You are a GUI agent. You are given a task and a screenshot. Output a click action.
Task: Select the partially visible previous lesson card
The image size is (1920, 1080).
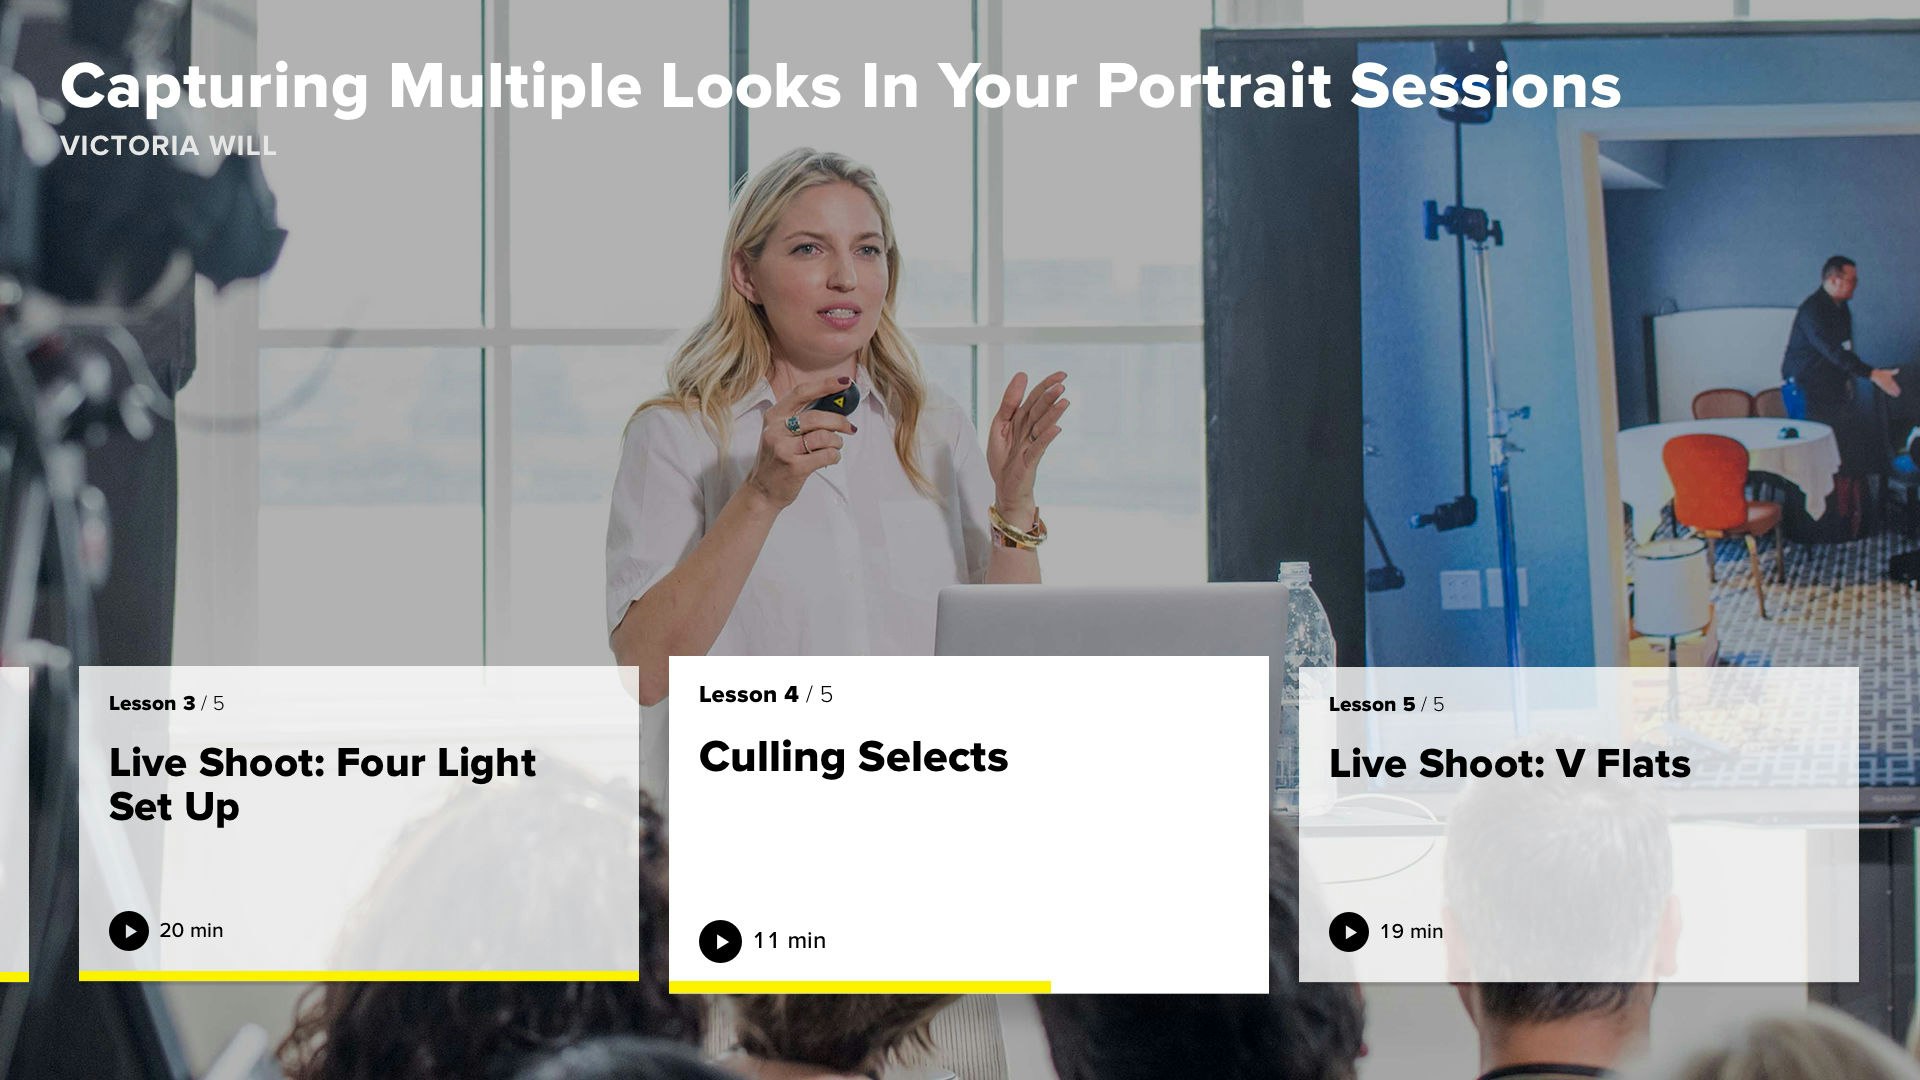(x=14, y=824)
